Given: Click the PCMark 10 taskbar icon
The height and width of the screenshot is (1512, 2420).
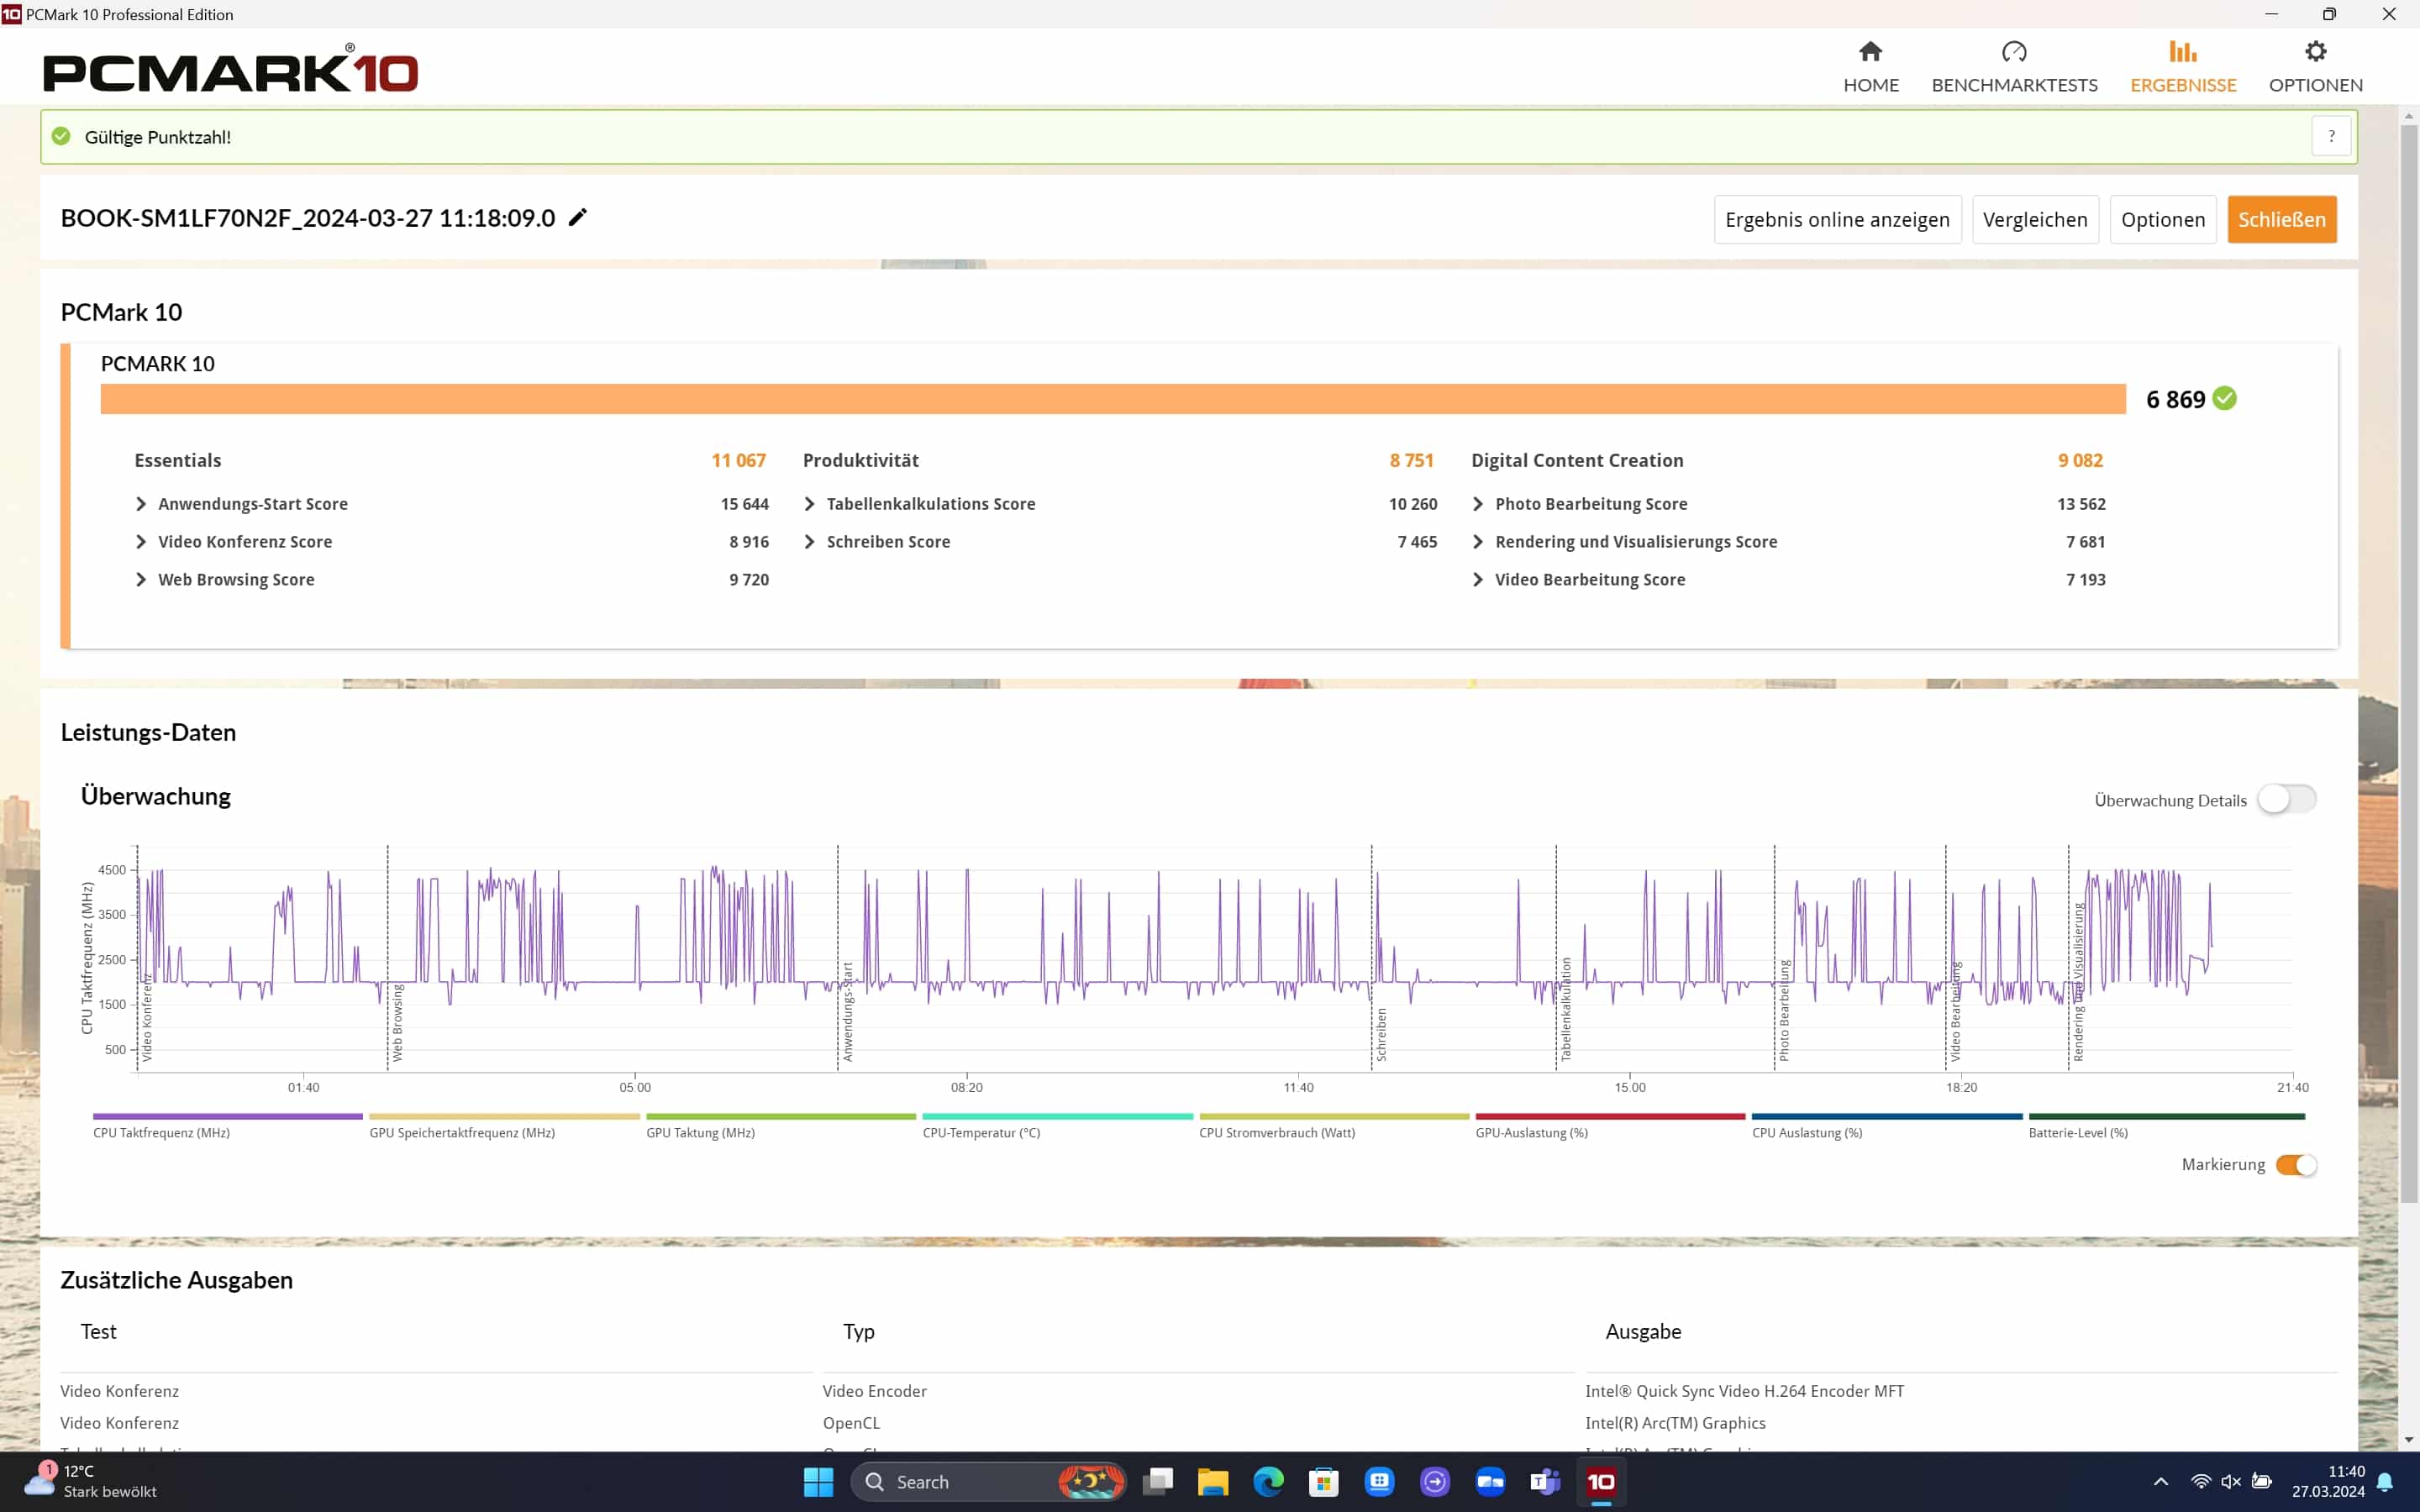Looking at the screenshot, I should (x=1601, y=1481).
